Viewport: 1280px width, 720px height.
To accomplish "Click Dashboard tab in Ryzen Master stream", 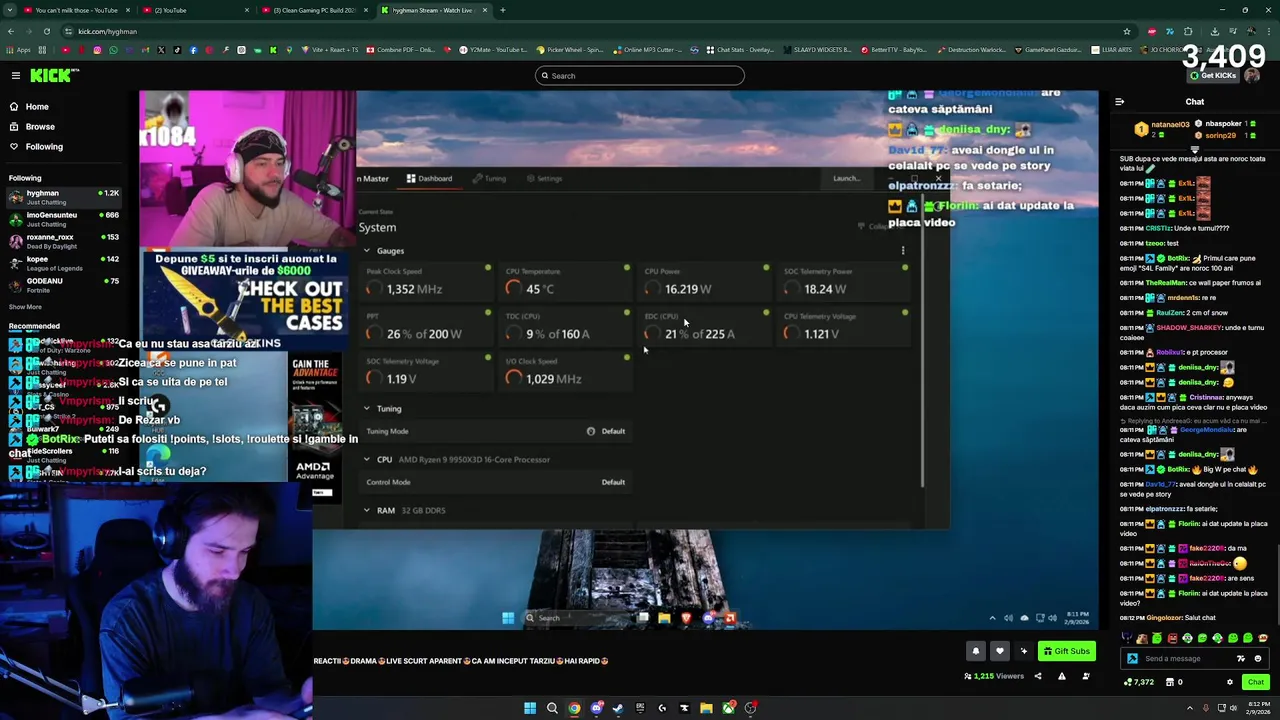I will [430, 179].
